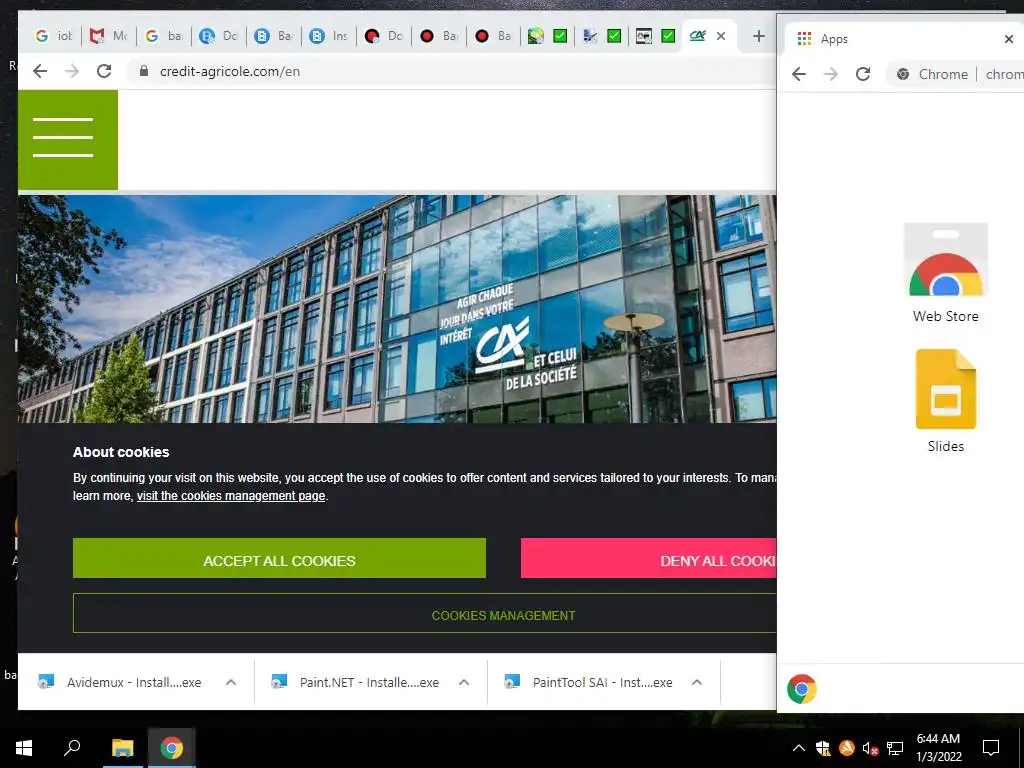1024x768 pixels.
Task: Switch to the 'Do' tab with the red circle icon
Action: [x=384, y=36]
